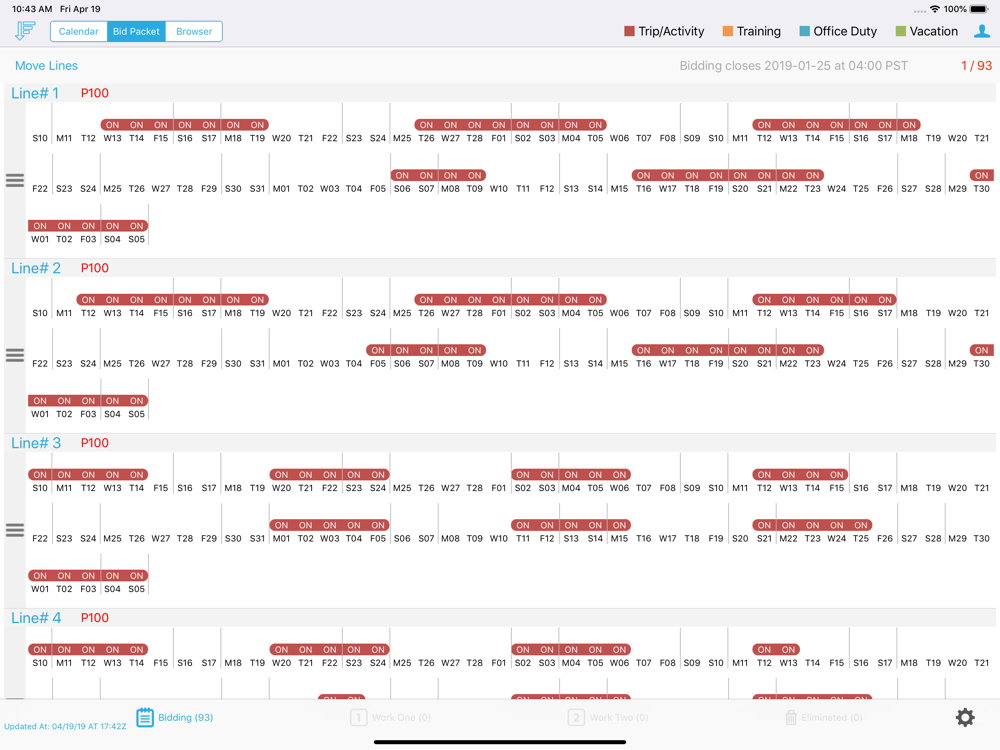Grab the reorder handle for Line# 3

click(x=15, y=530)
